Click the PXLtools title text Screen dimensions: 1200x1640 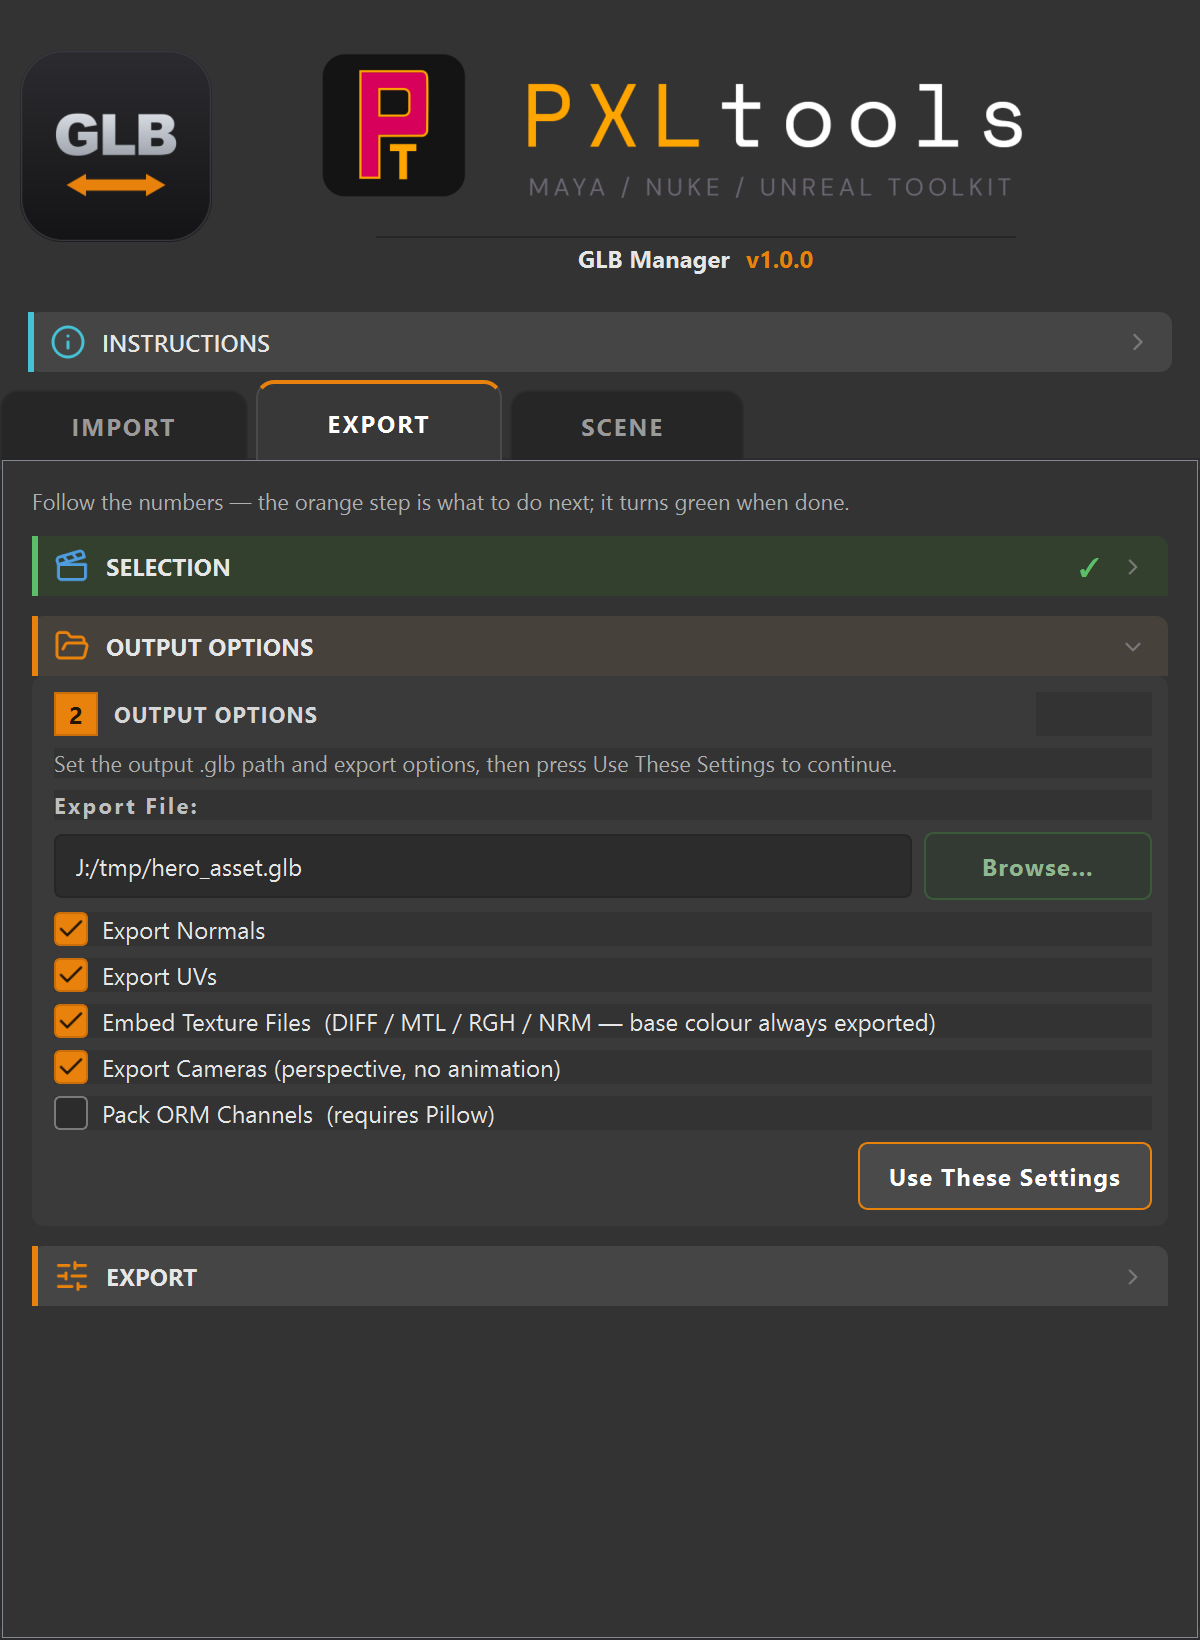pyautogui.click(x=775, y=116)
